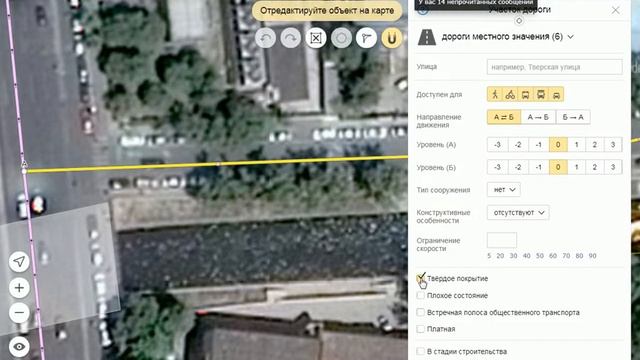Screen dimensions: 640x360
Task: Set Уровень (А) to 1
Action: pos(576,144)
